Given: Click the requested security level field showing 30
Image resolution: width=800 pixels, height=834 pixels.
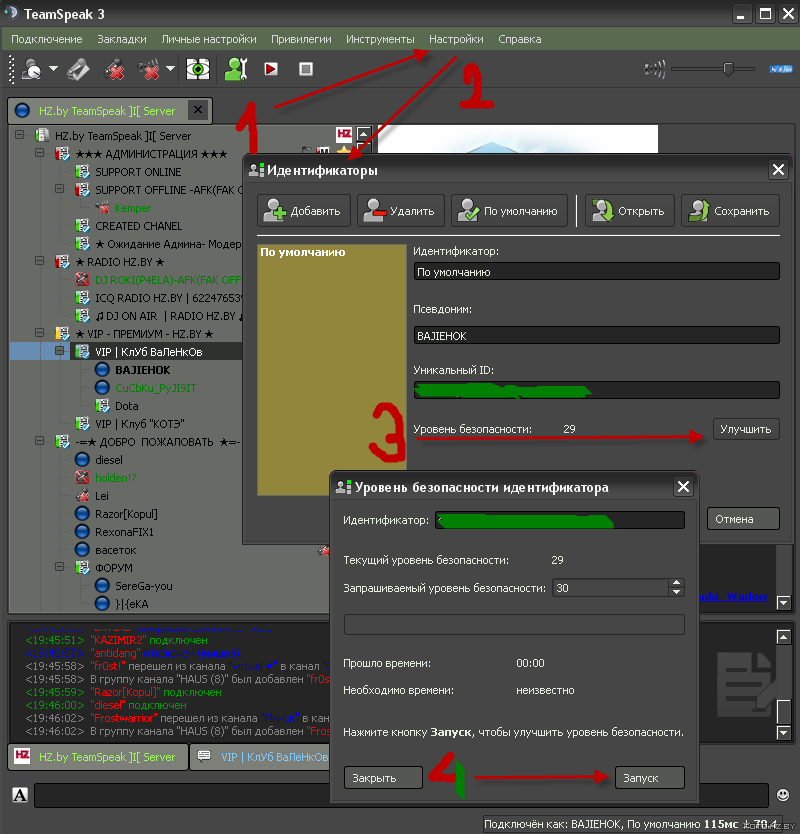Looking at the screenshot, I should [x=611, y=588].
